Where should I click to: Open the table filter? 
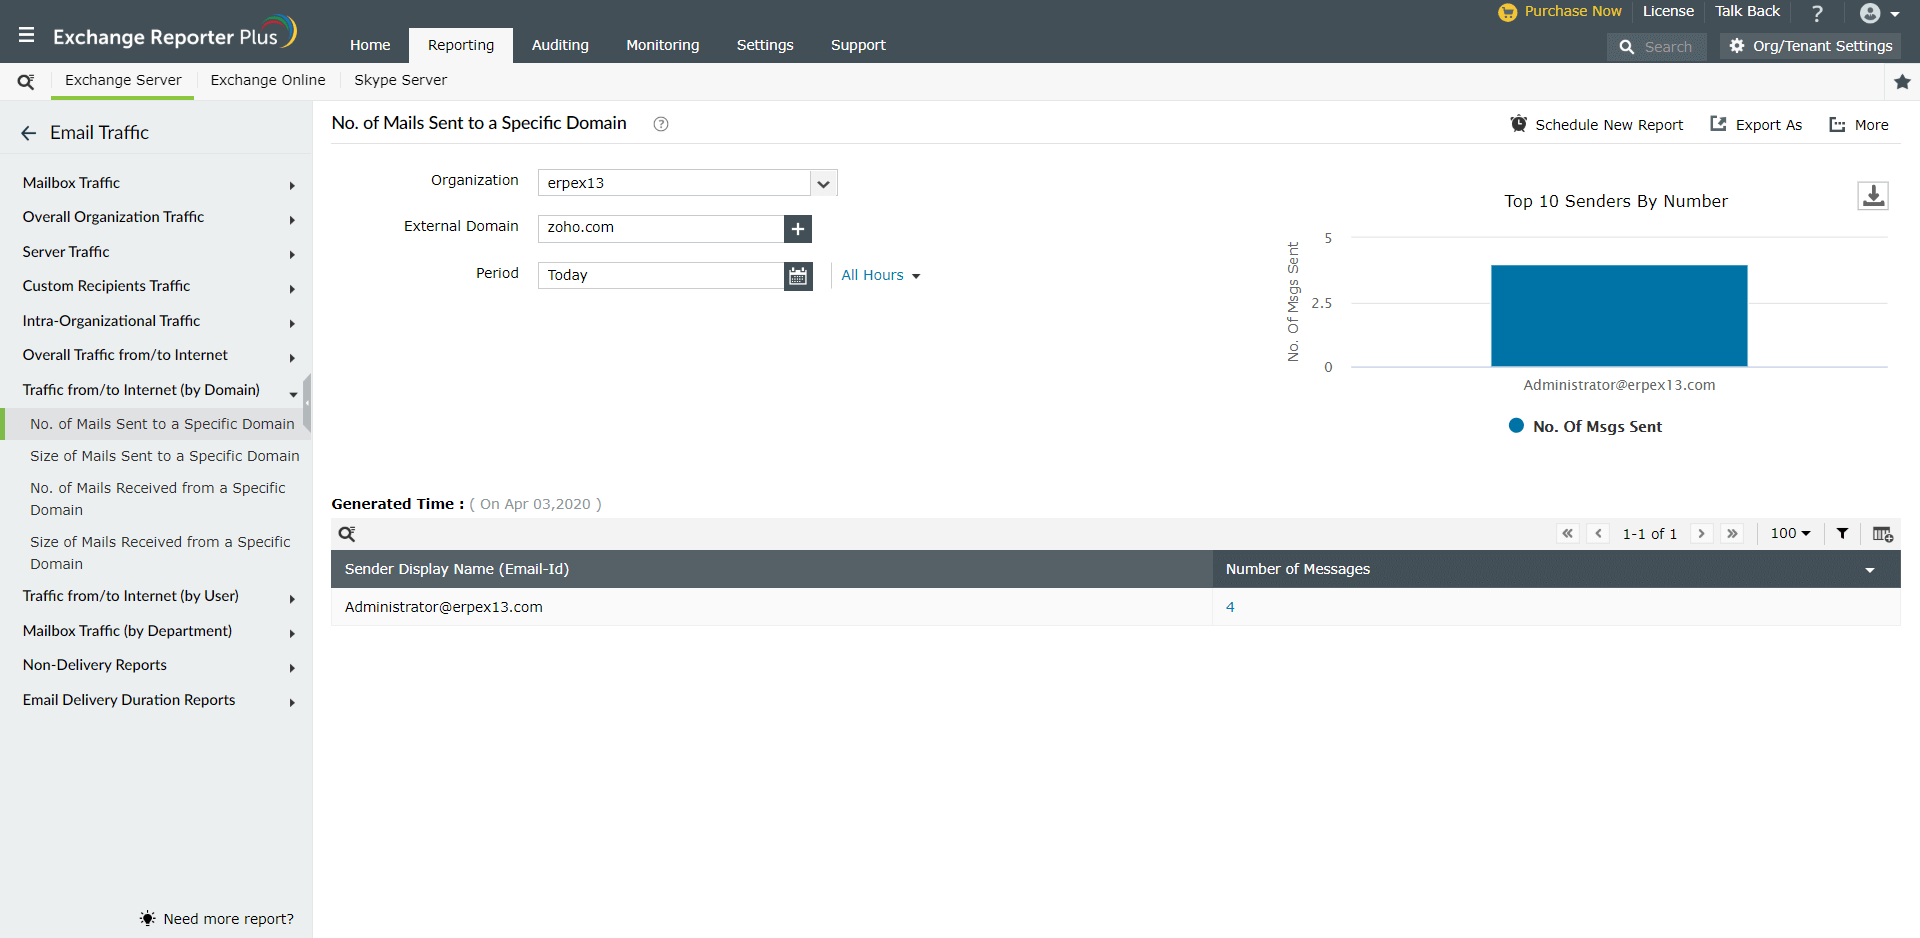tap(1842, 534)
